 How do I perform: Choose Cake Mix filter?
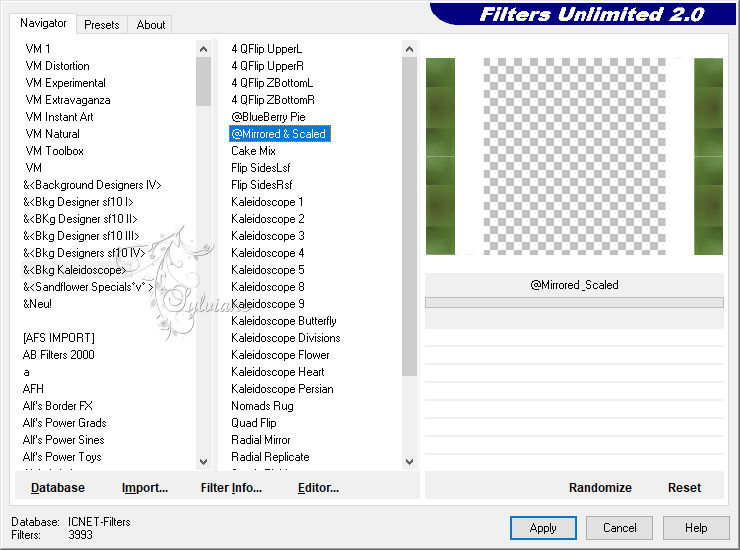tap(253, 151)
